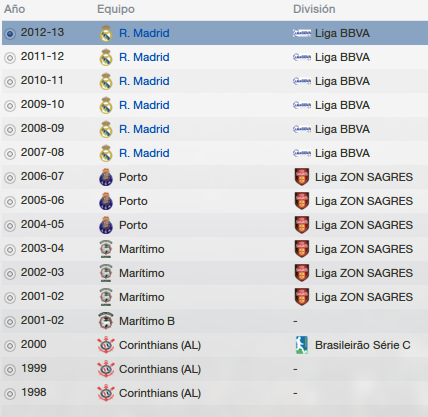Viewport: 428px width, 417px height.
Task: Click the Liga ZON SAGRES shield in 2004-05 row
Action: point(302,225)
